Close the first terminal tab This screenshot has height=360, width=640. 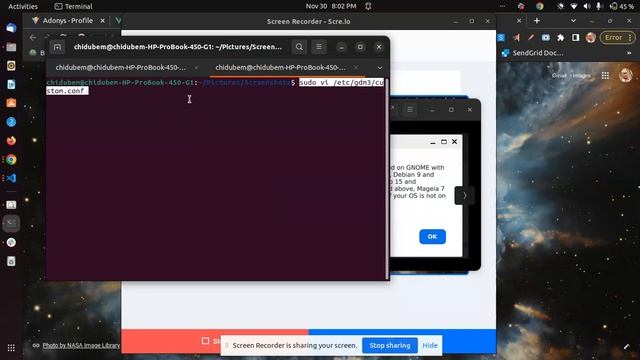click(196, 67)
